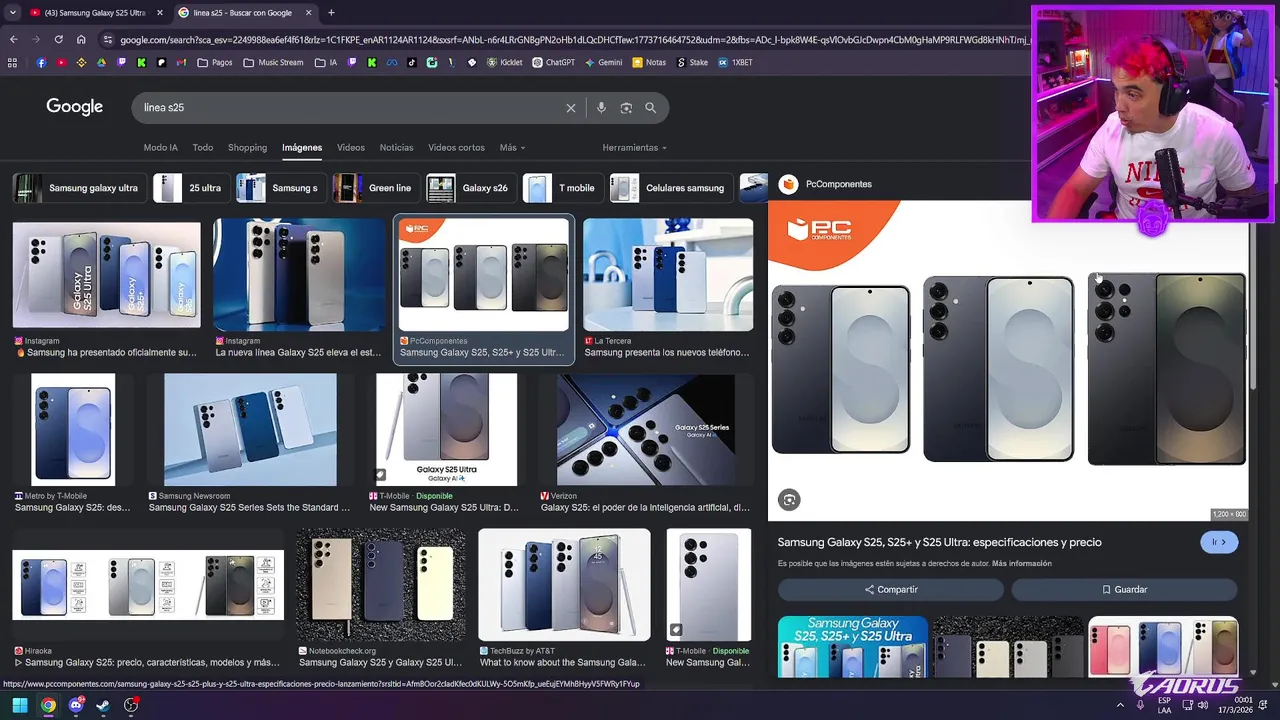Start voice search with the microphone icon
Screen dimensions: 1280x720
601,108
